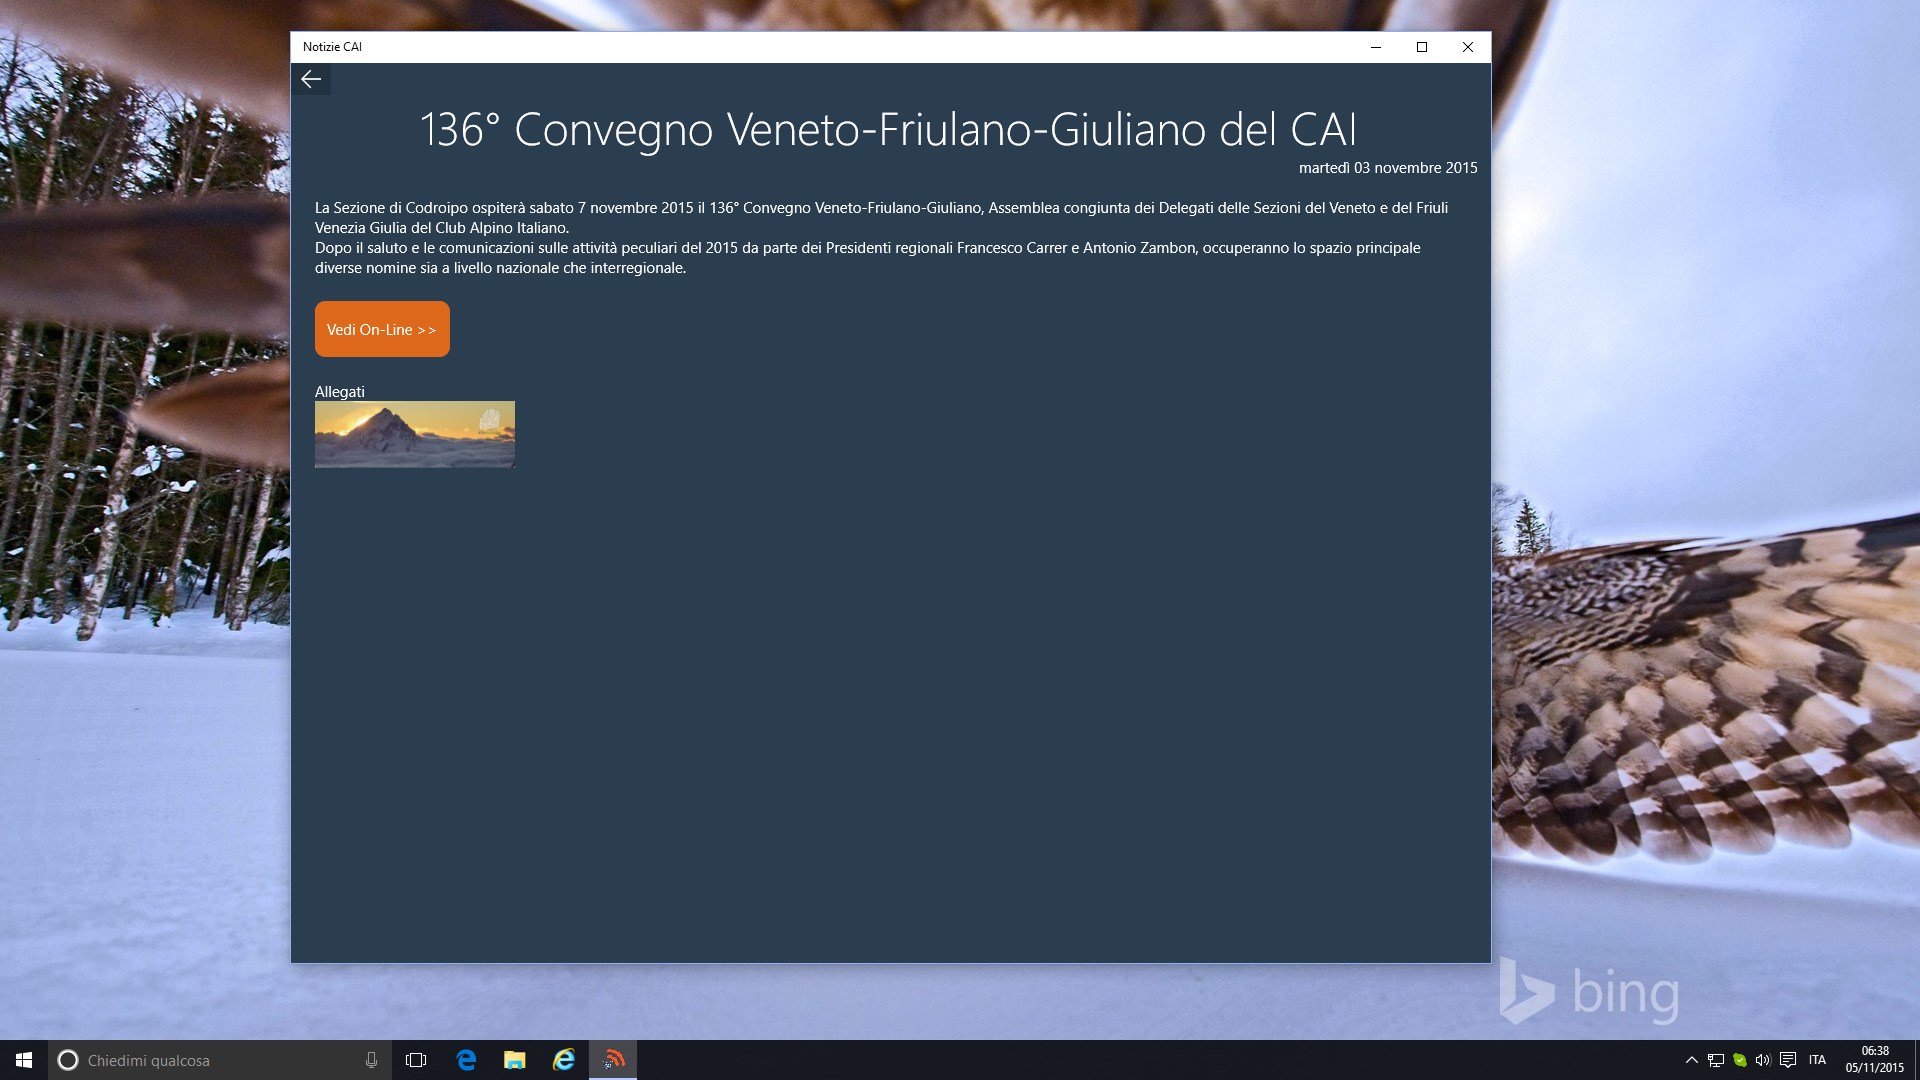Expand hidden system tray icons

[x=1691, y=1060]
